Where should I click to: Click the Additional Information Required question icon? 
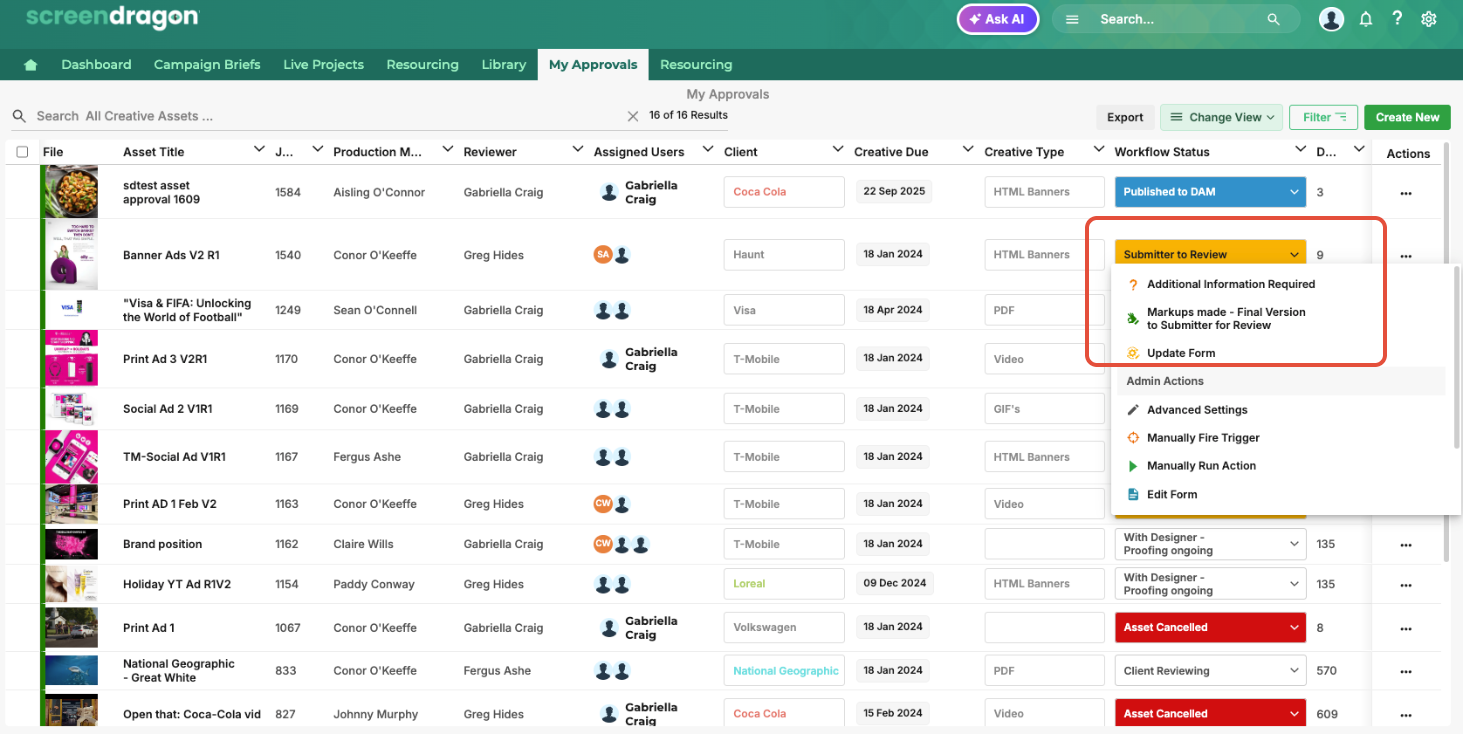click(x=1133, y=285)
